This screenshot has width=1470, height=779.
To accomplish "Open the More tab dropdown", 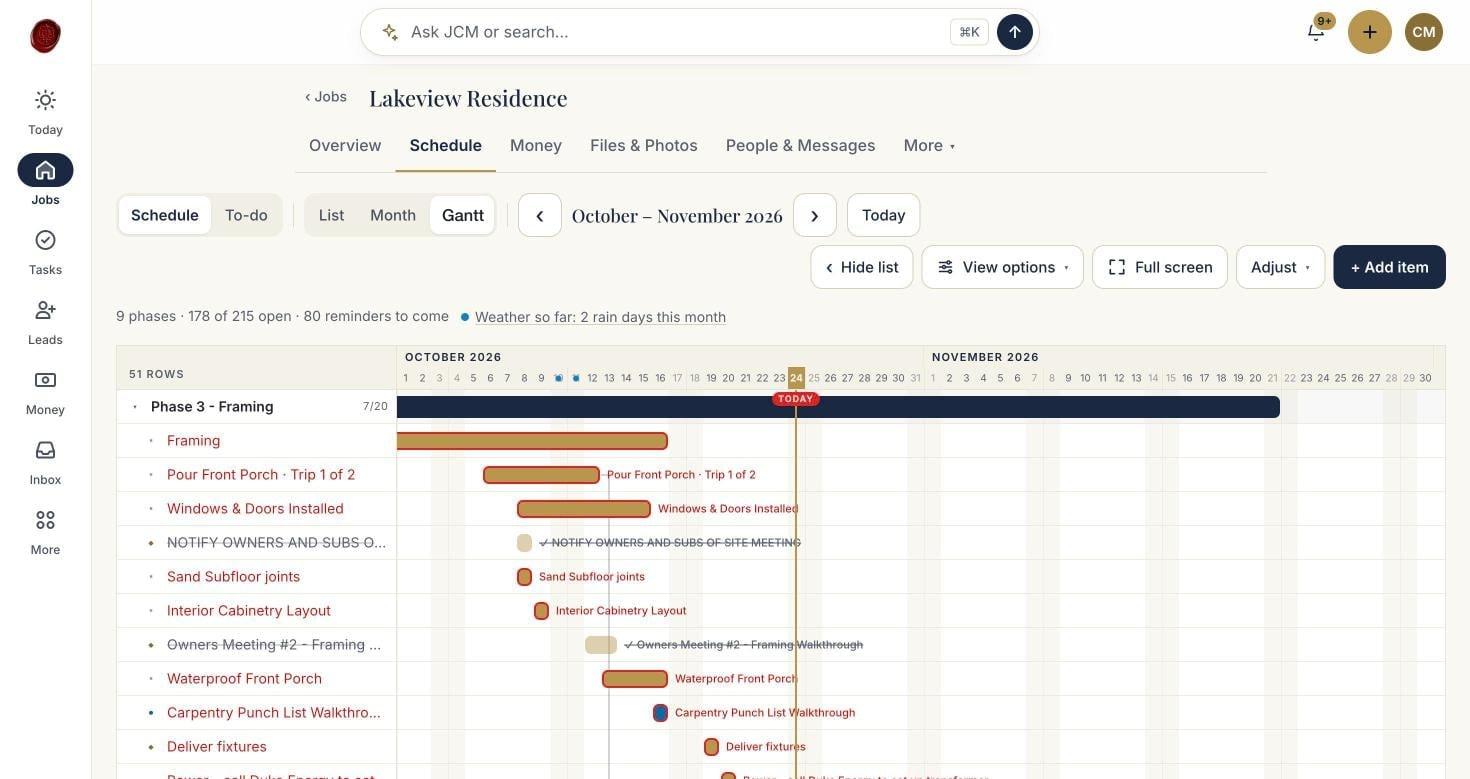I will click(929, 145).
